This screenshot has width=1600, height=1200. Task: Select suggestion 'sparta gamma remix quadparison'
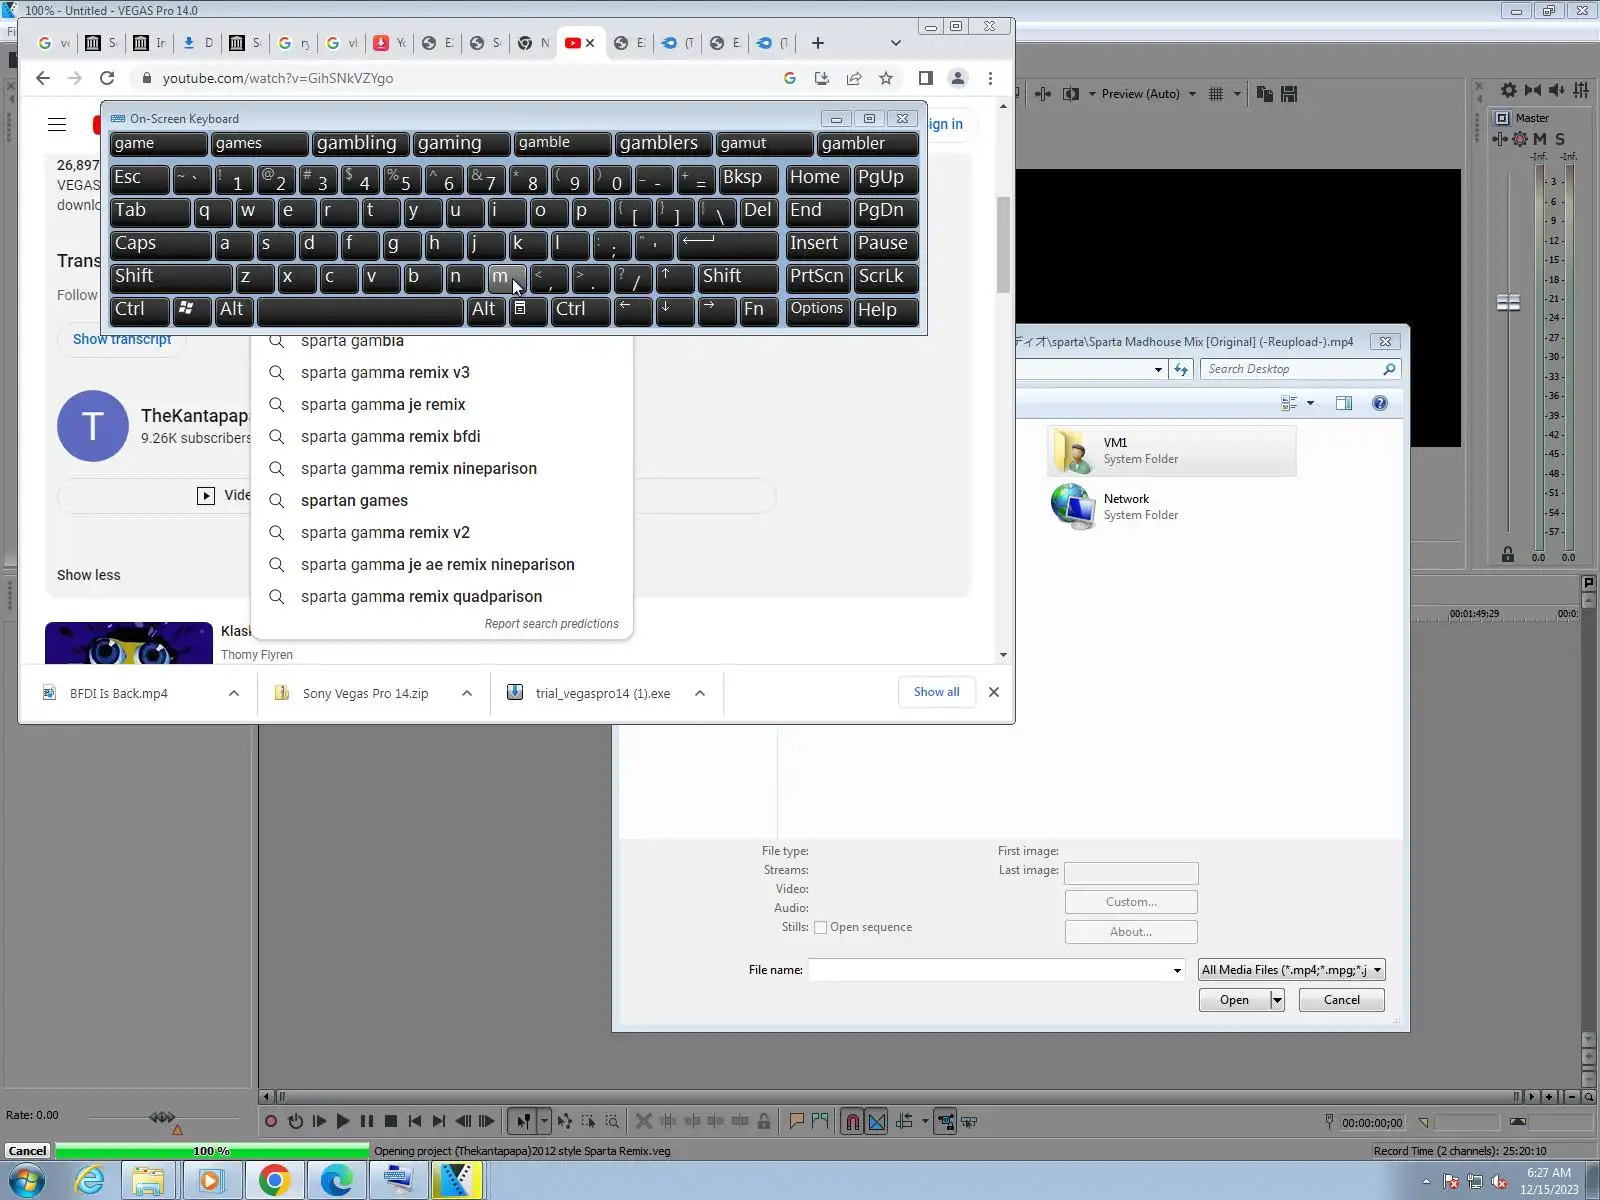441,597
